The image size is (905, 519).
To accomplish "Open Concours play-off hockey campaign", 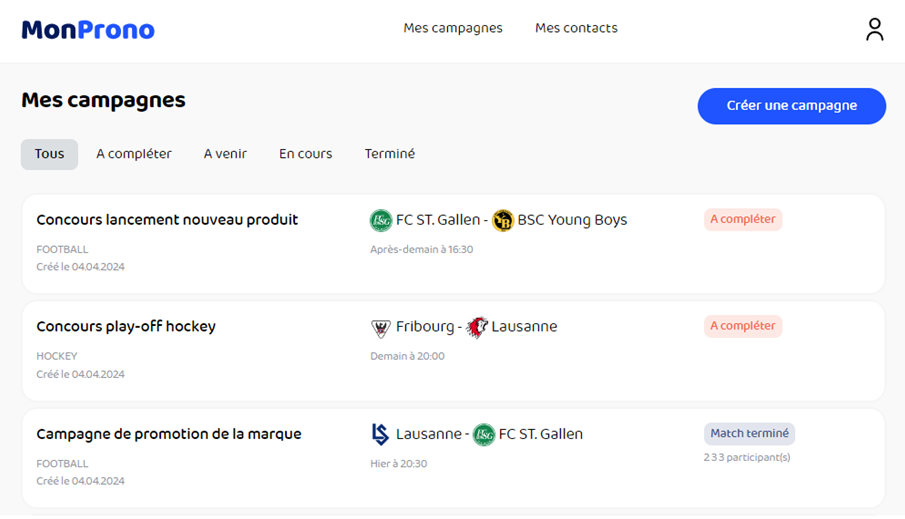I will tap(126, 327).
